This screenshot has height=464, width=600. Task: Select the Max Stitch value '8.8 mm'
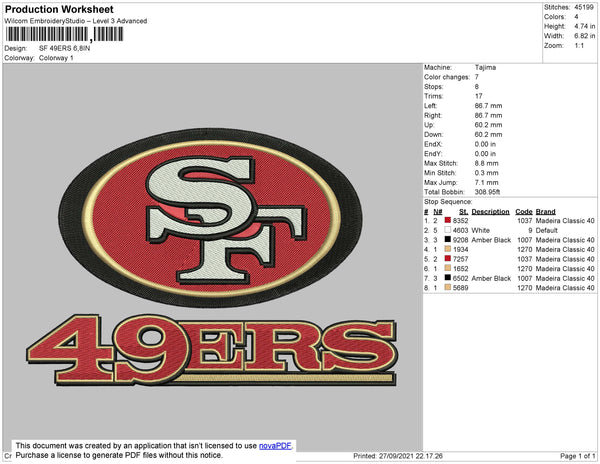point(487,163)
